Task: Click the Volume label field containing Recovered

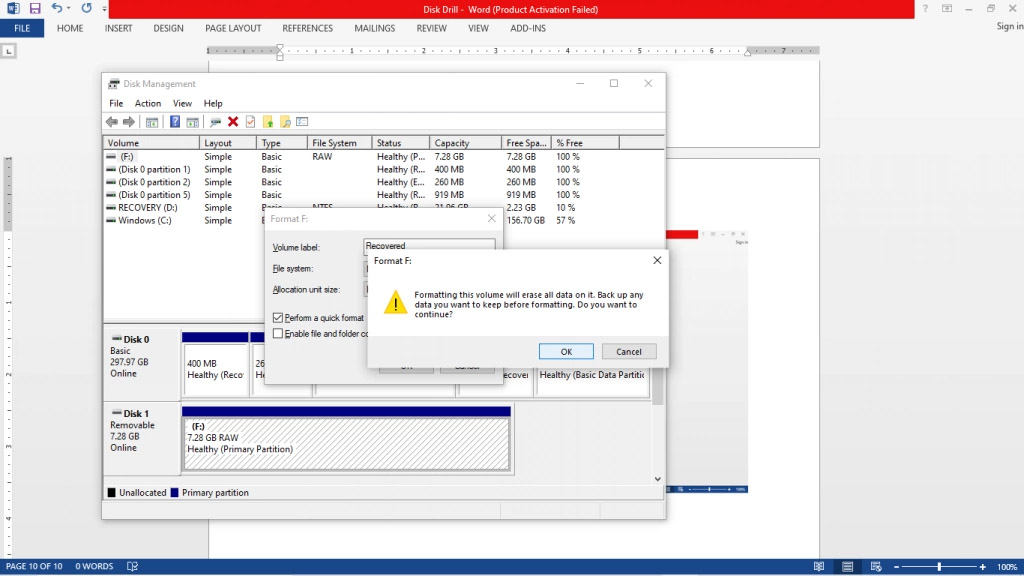Action: (429, 246)
